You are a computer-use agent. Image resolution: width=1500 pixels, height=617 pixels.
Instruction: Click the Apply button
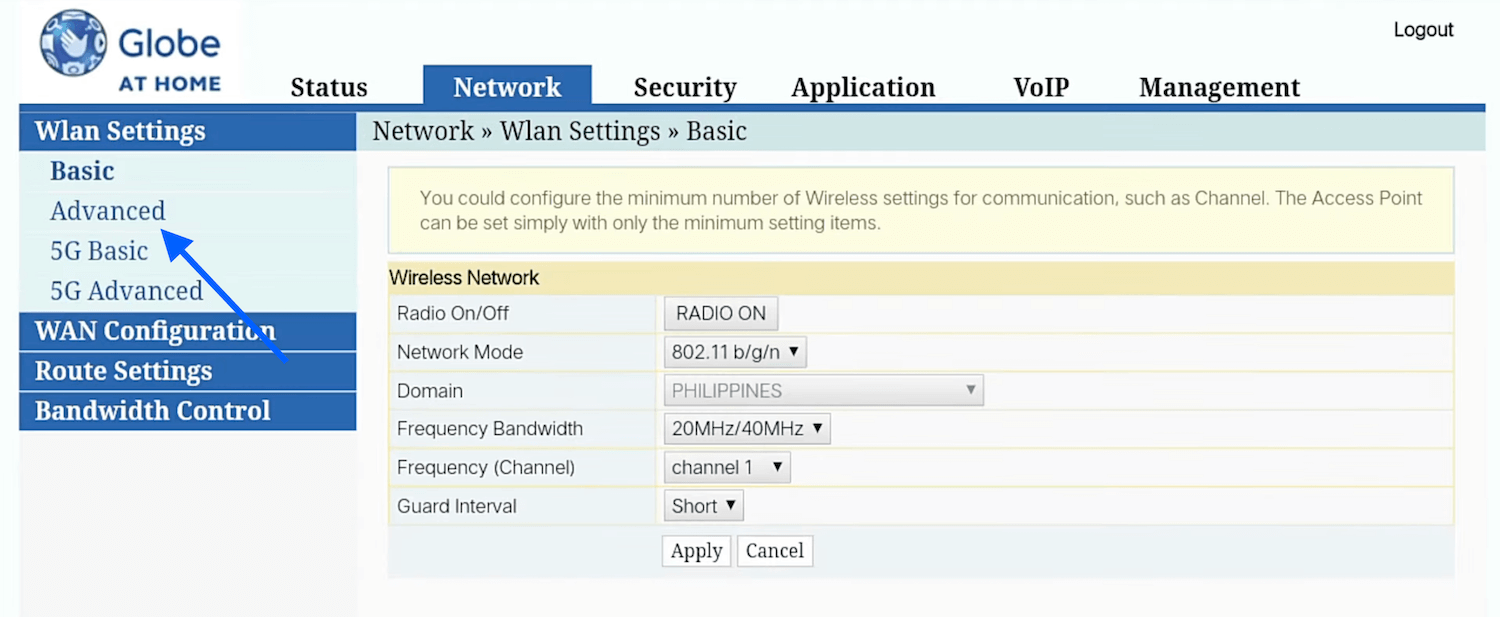696,551
